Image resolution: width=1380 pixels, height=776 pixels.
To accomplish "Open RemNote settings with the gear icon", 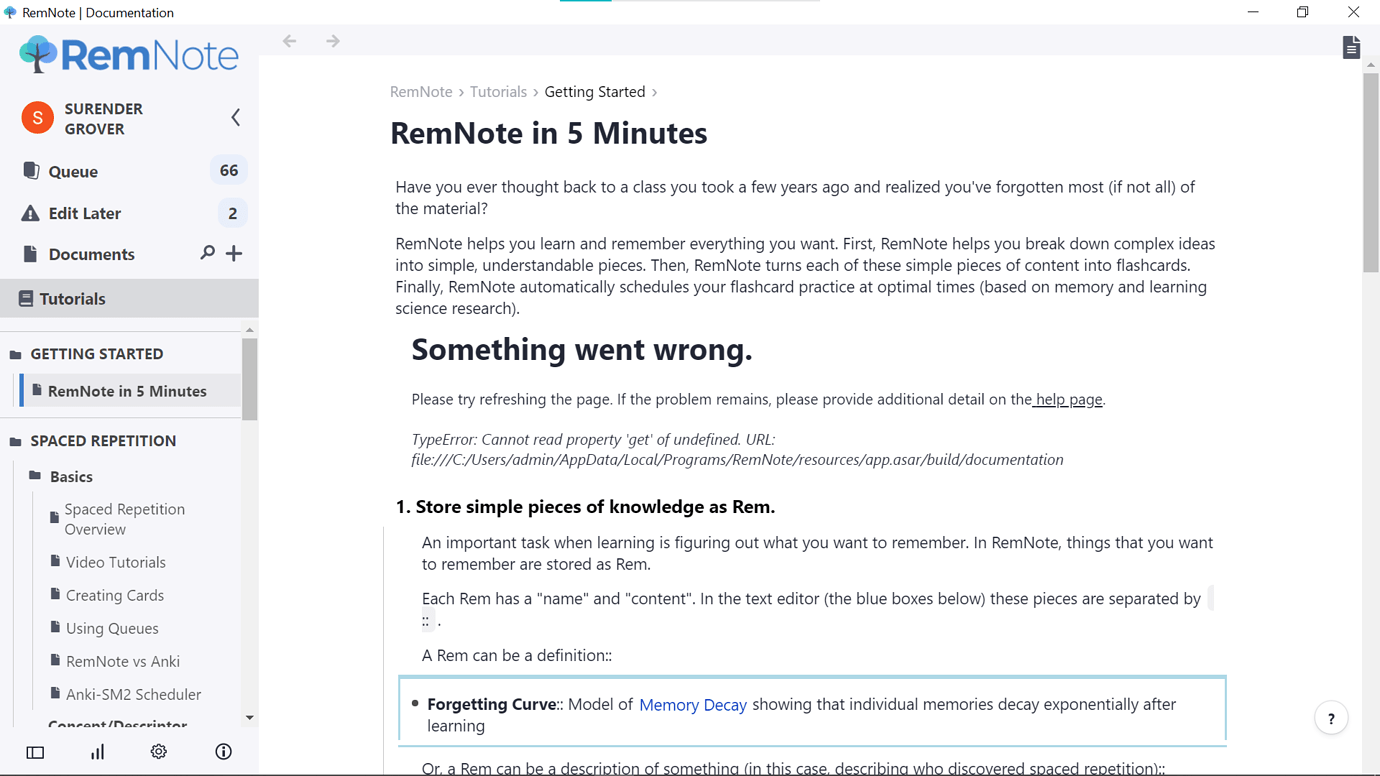I will click(x=158, y=751).
